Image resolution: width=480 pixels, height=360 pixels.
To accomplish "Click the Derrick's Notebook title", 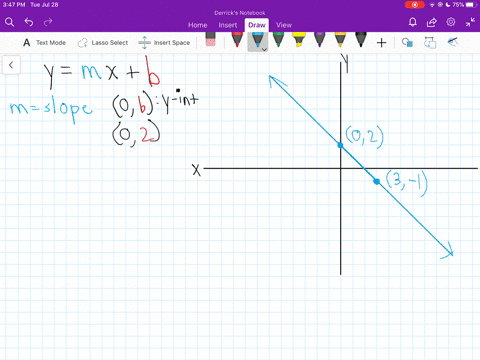I will pyautogui.click(x=240, y=13).
